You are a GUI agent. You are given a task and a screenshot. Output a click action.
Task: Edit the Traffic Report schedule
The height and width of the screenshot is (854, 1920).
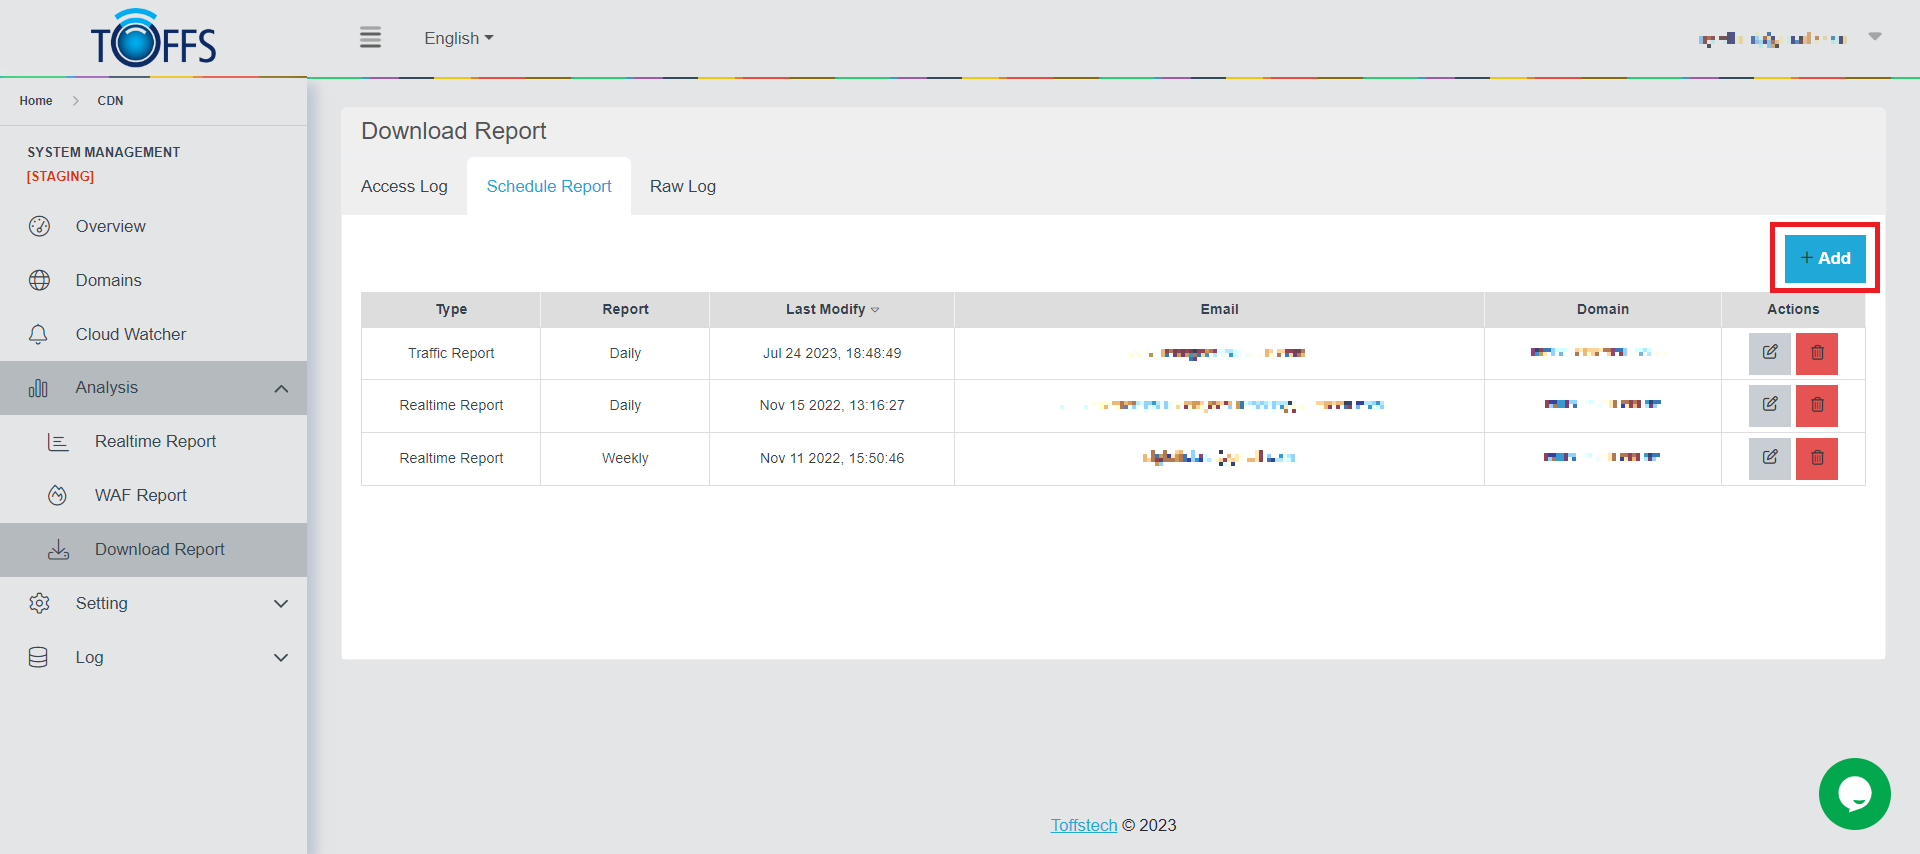tap(1769, 353)
